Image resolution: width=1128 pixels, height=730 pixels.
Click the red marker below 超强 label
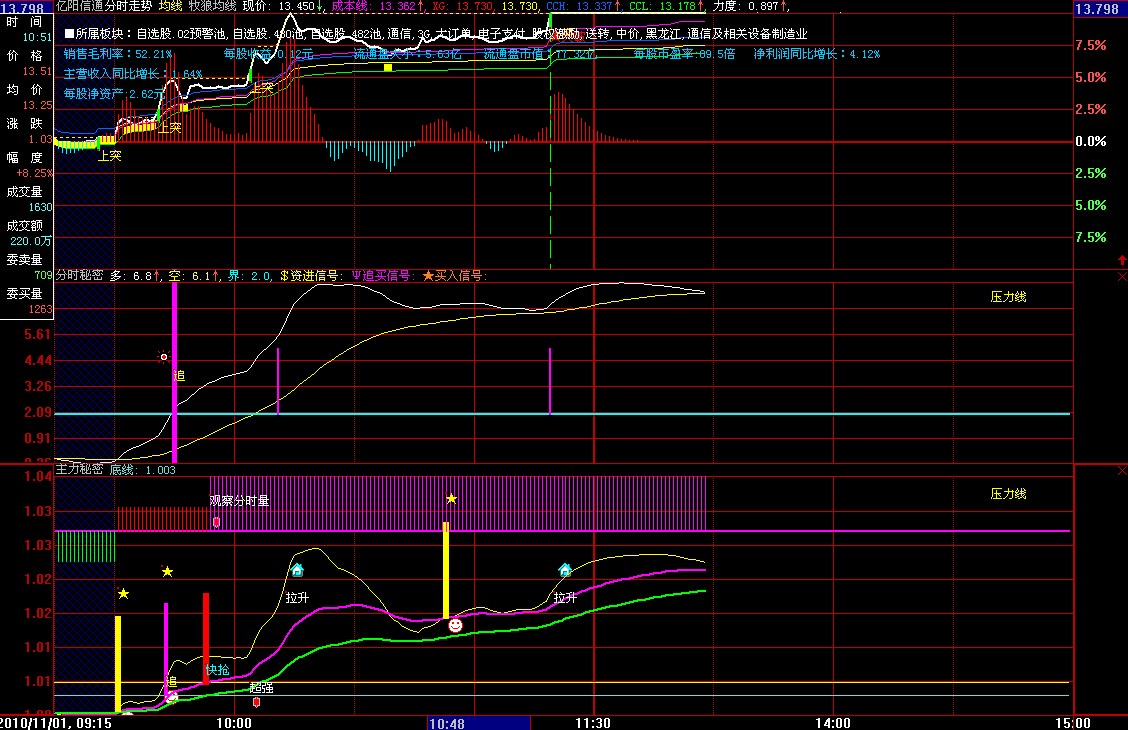coord(256,702)
